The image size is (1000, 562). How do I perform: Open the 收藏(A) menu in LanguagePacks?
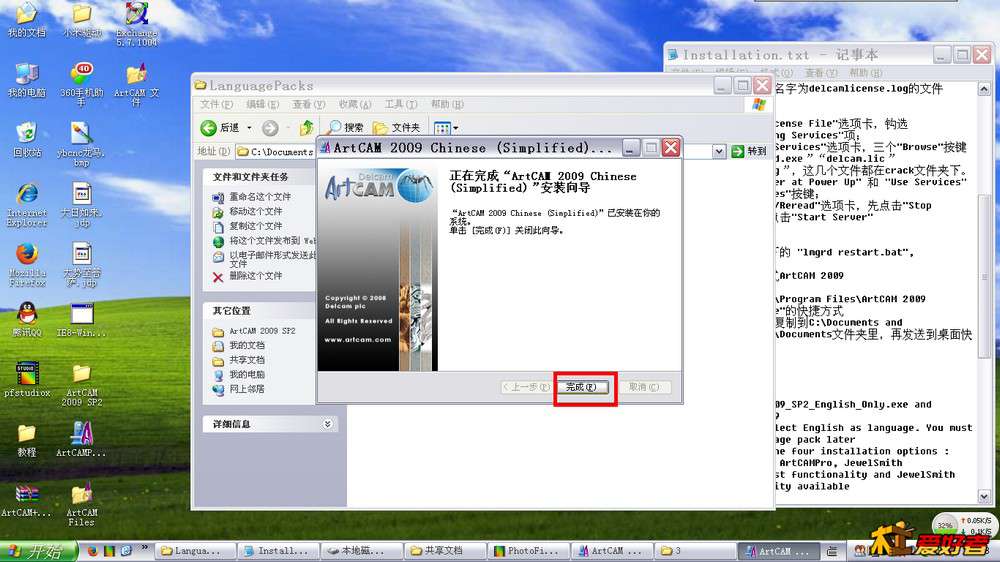tap(355, 104)
